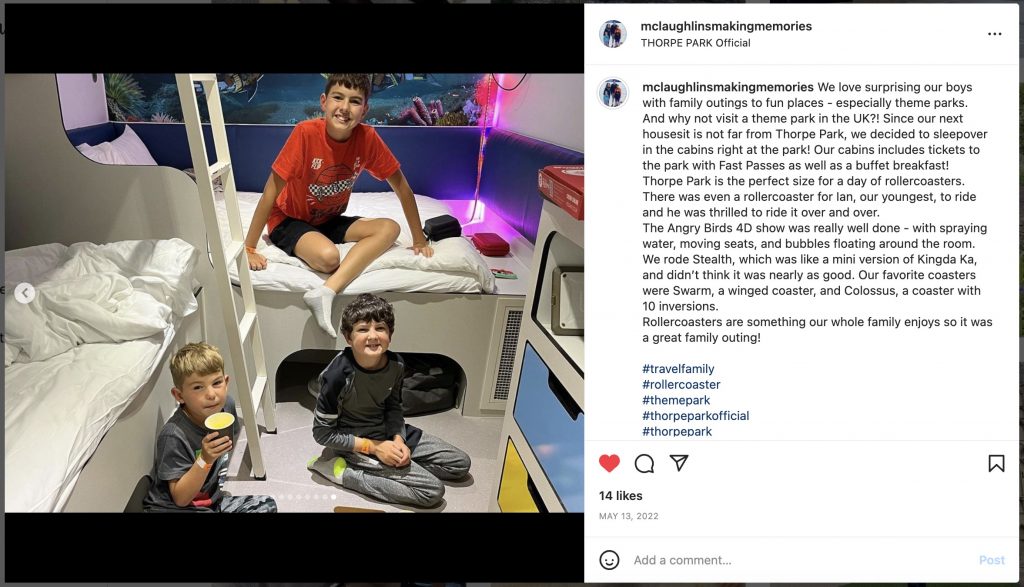
Task: Open comments with speech bubble icon
Action: pos(644,463)
